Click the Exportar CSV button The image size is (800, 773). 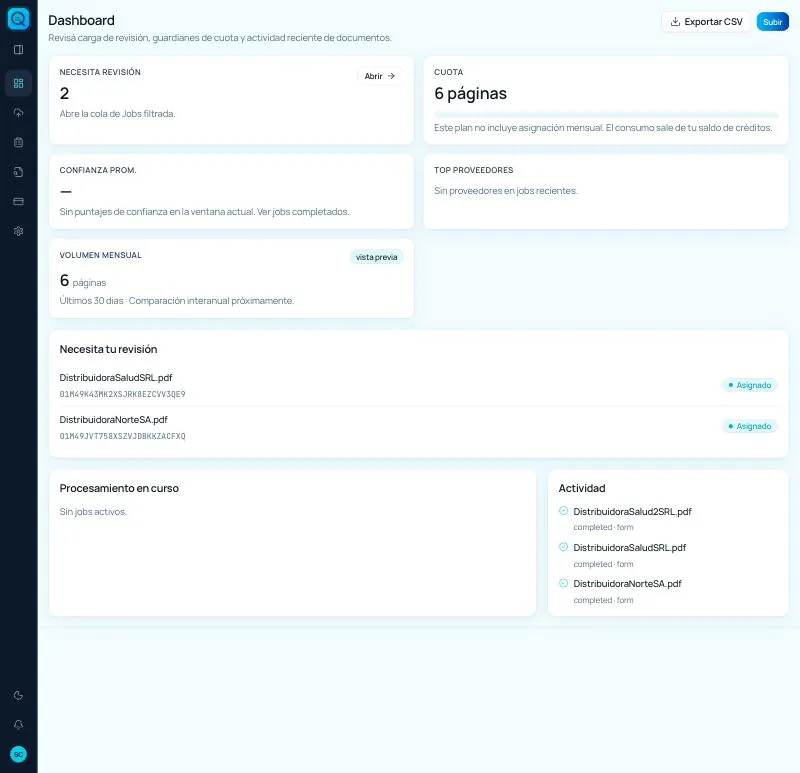[706, 21]
